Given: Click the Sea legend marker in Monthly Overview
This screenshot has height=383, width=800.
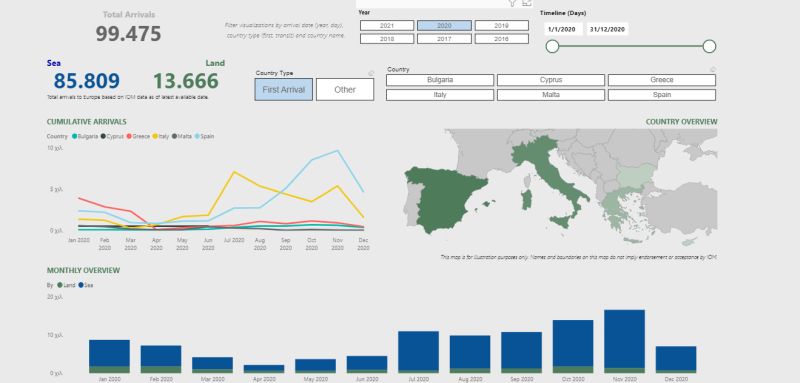Looking at the screenshot, I should tap(81, 285).
